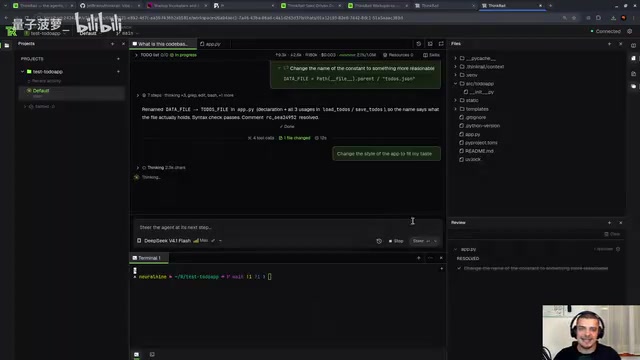Expand the templates folder
This screenshot has height=360, width=640.
[x=456, y=109]
